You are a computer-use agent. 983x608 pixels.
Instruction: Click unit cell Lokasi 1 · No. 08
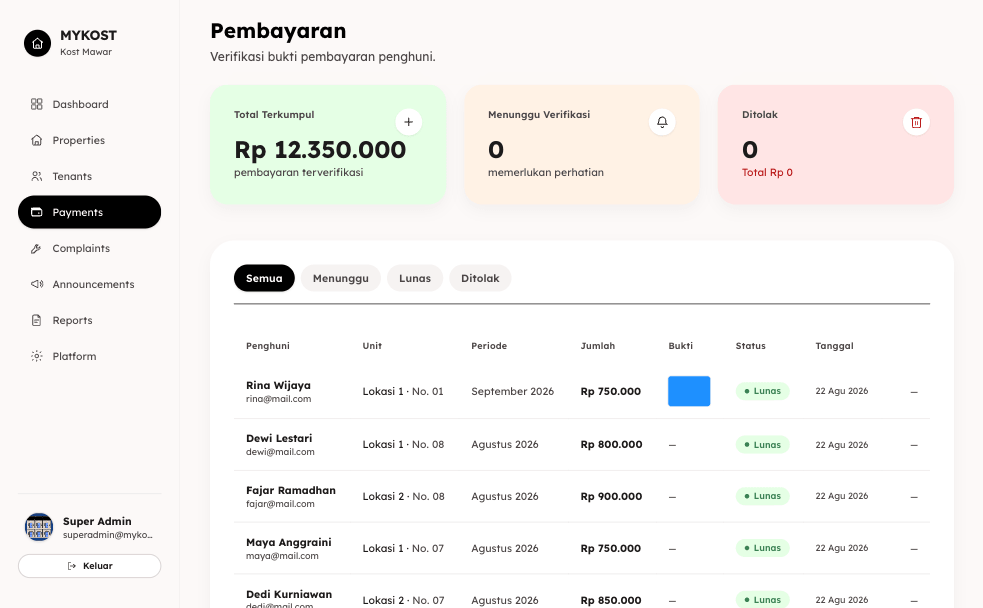(403, 444)
